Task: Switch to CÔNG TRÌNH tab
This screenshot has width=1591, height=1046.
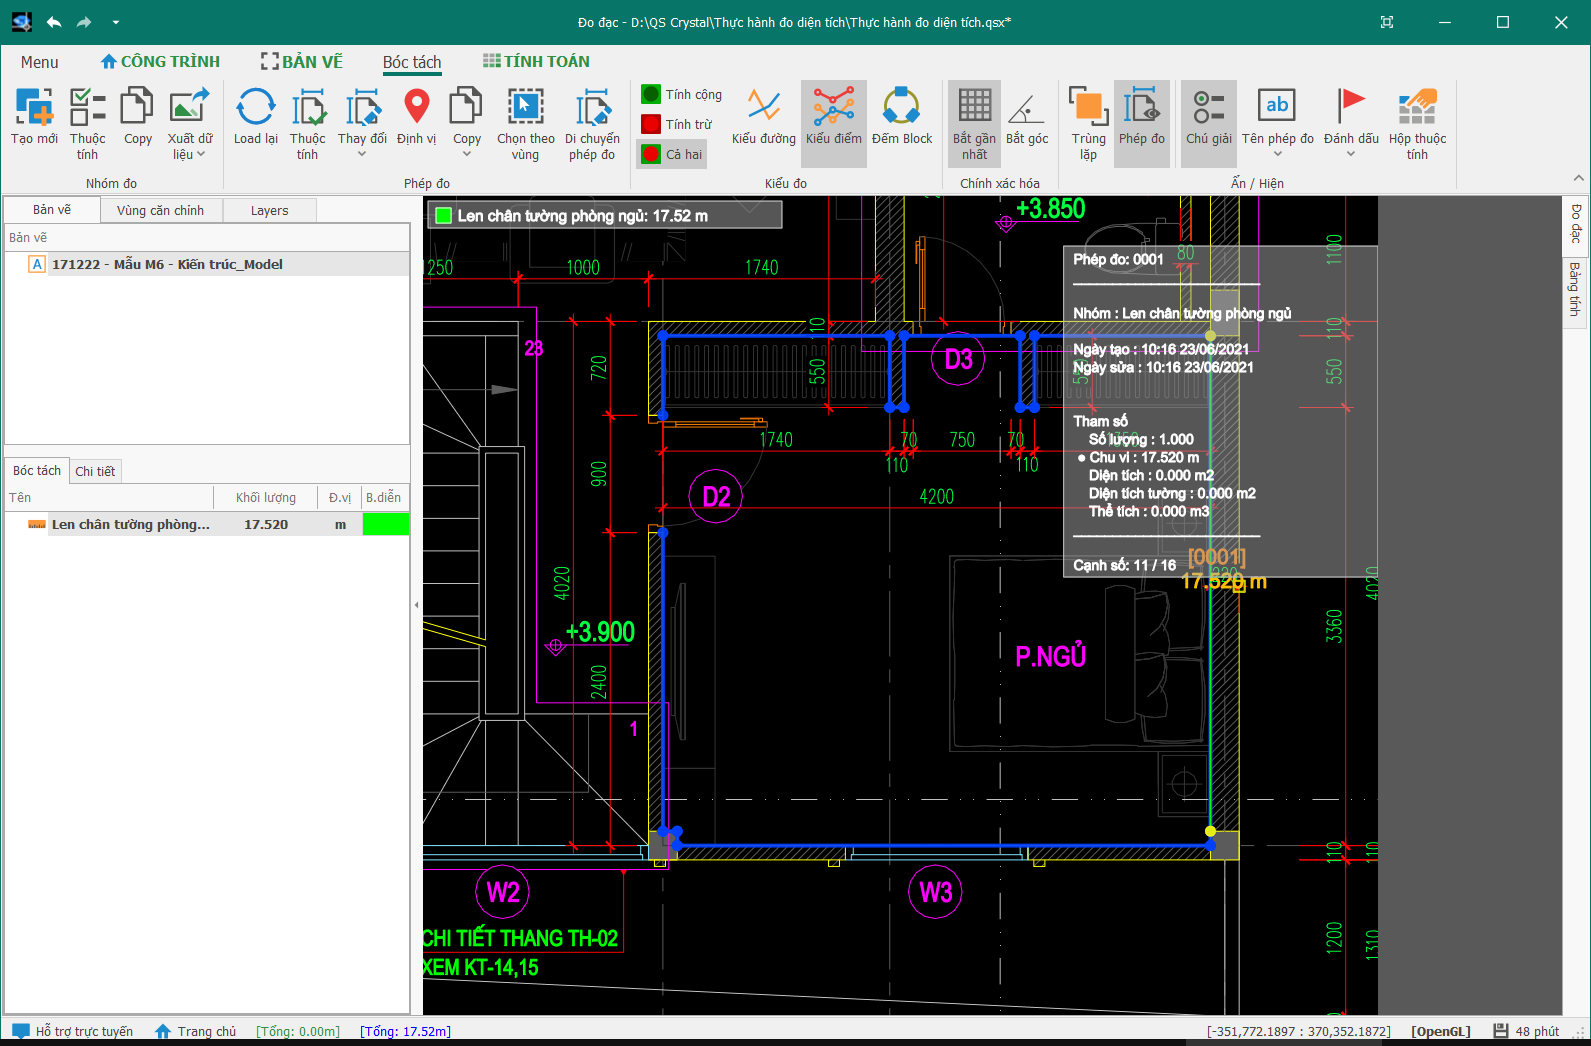Action: [x=160, y=62]
